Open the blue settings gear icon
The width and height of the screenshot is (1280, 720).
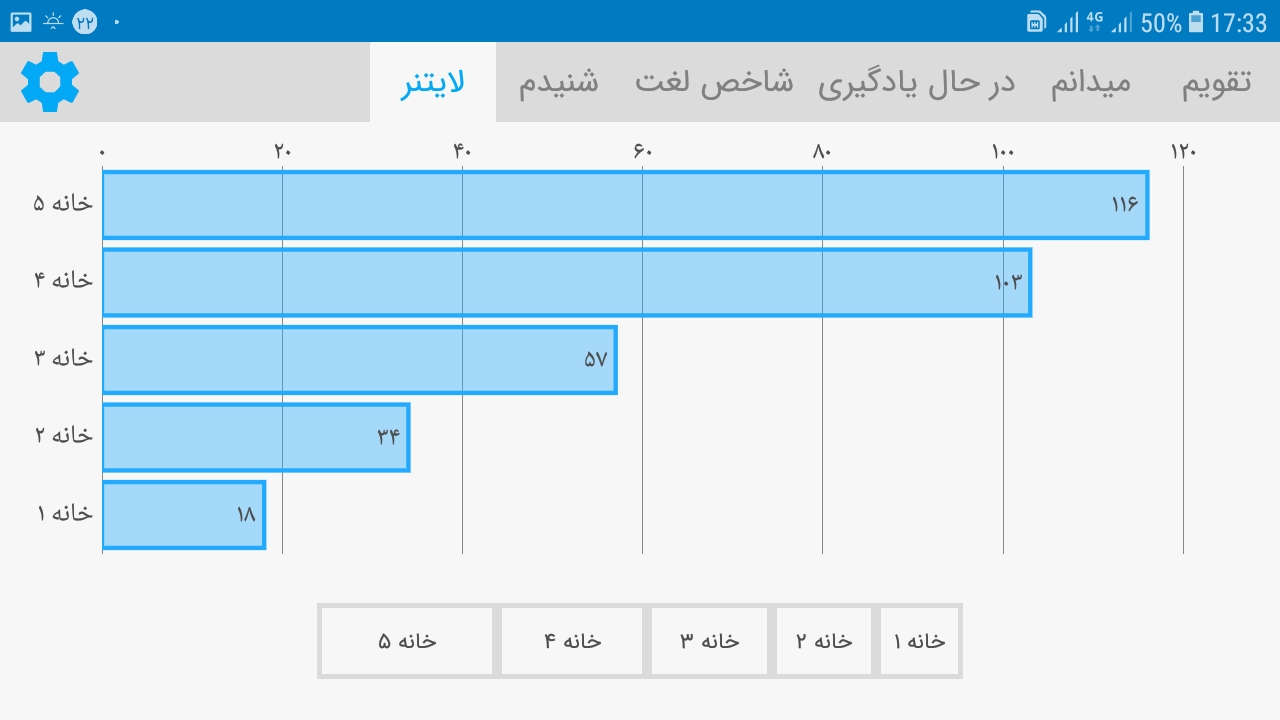50,82
